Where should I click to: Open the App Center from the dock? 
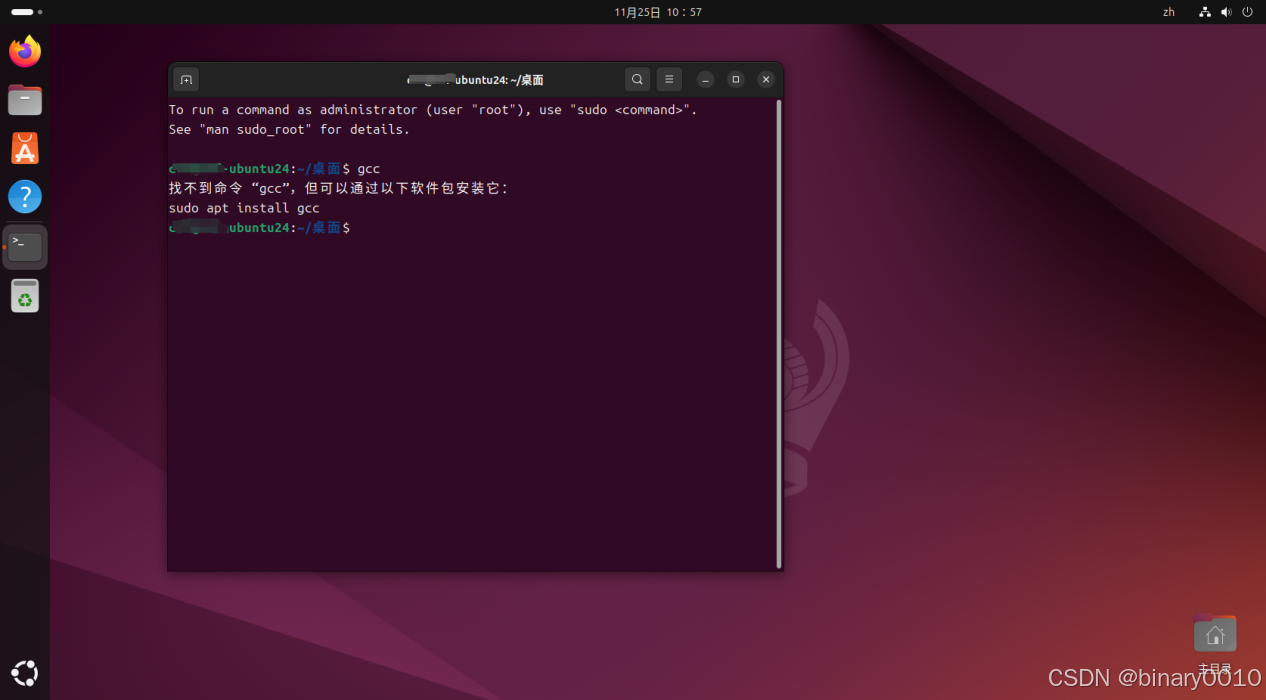(25, 147)
